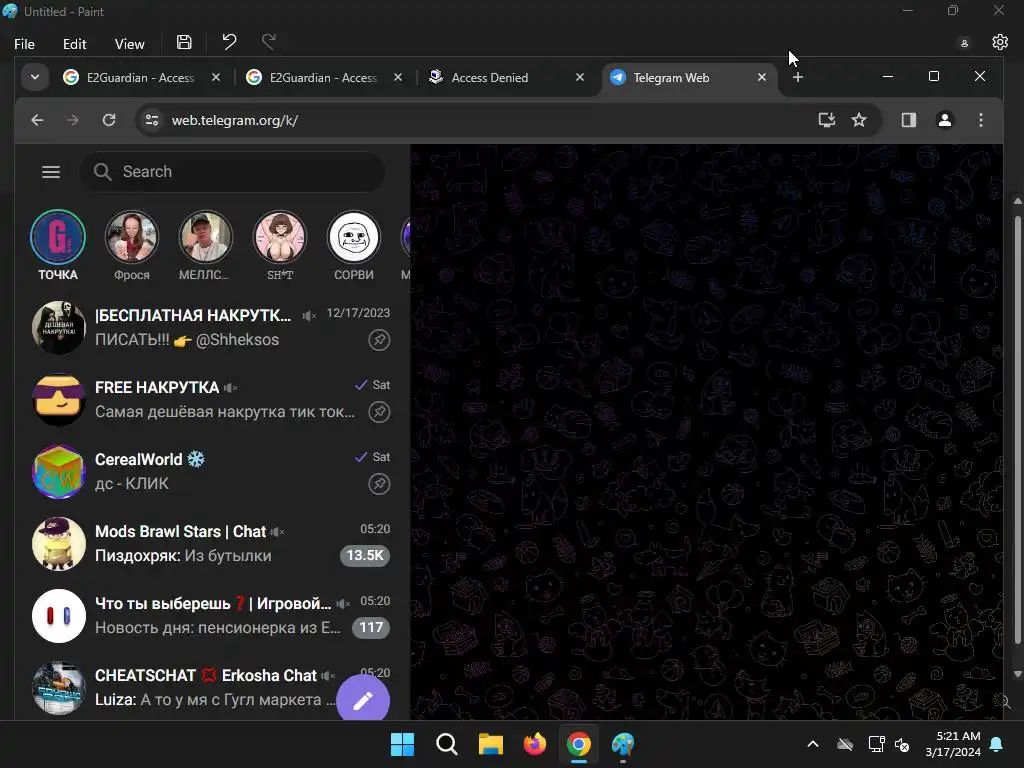Expand the Chrome tab search dropdown
Viewport: 1024px width, 768px height.
35,77
